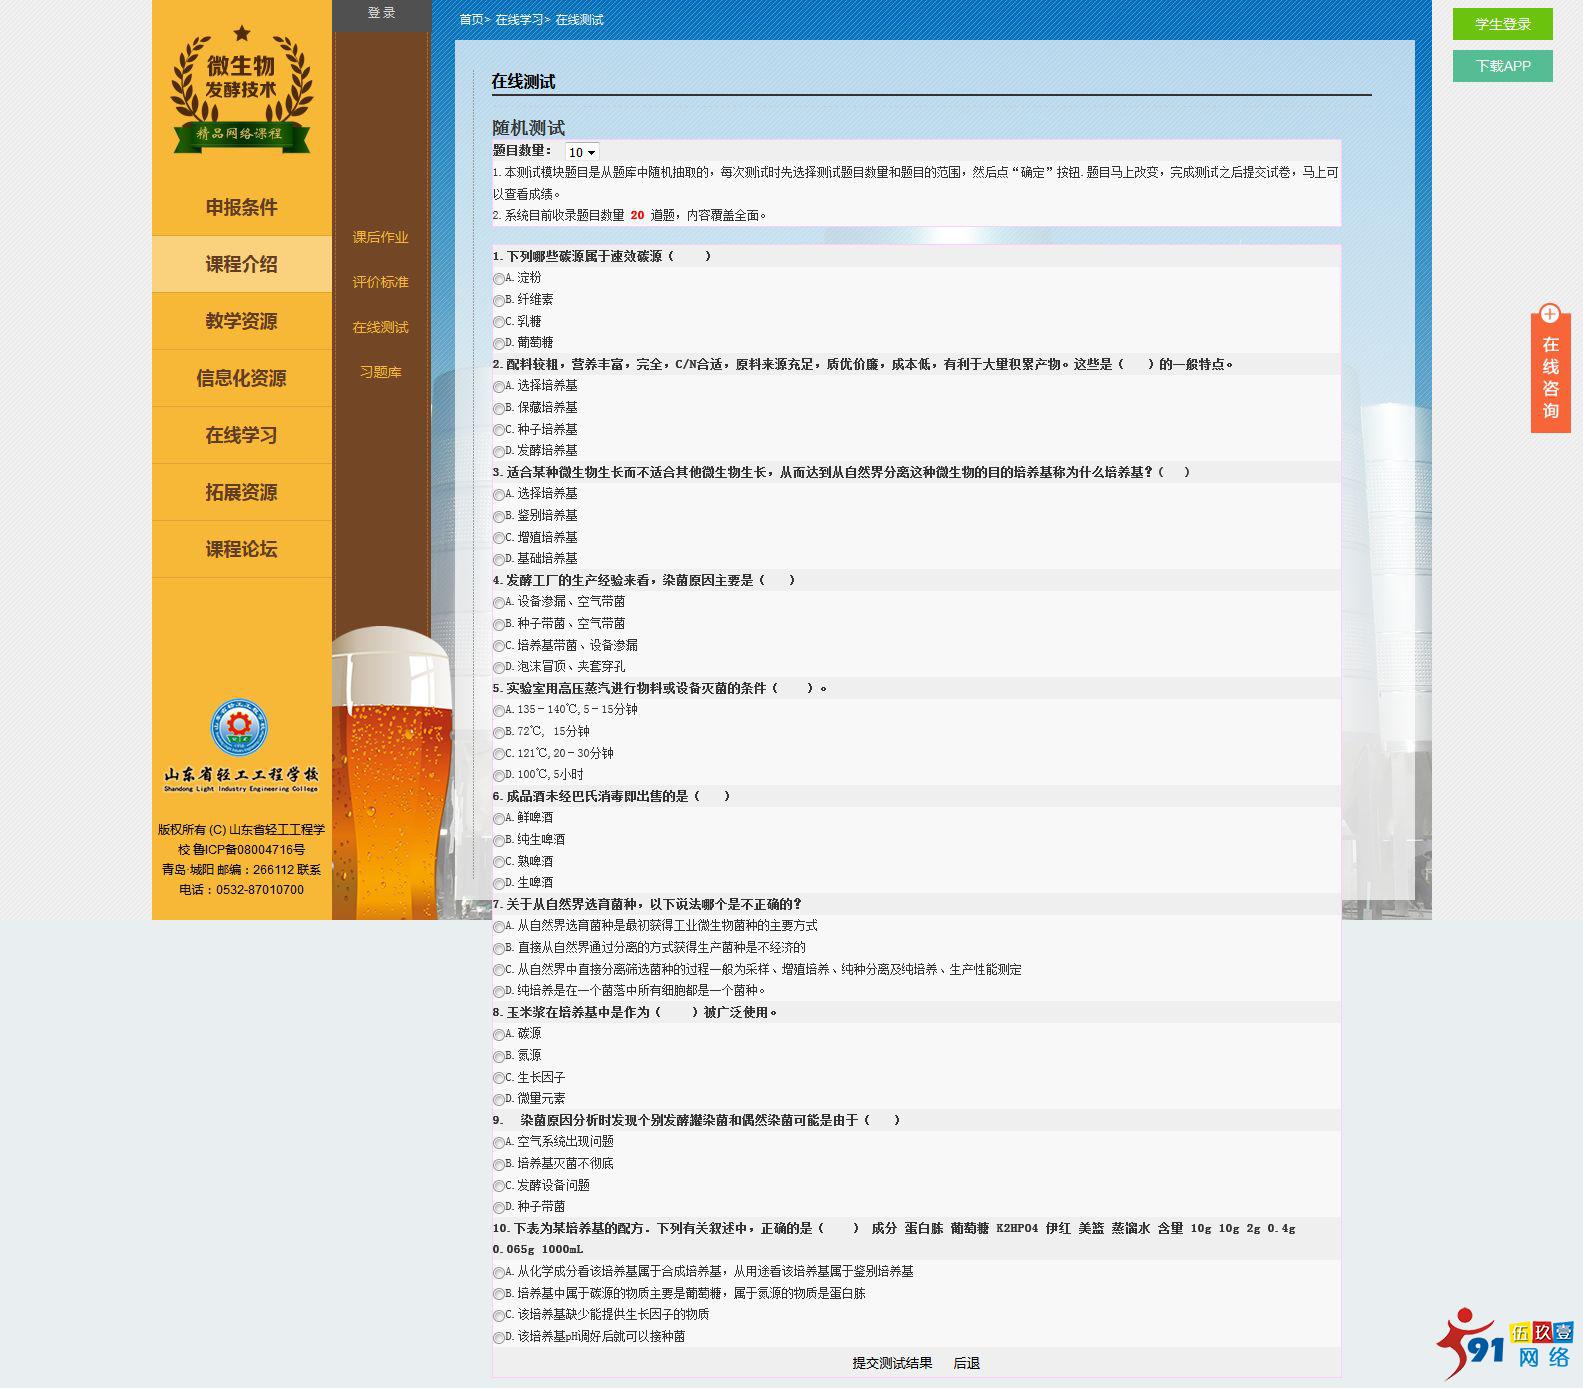The height and width of the screenshot is (1388, 1583).
Task: Open the 题目数量 dropdown
Action: [x=581, y=152]
